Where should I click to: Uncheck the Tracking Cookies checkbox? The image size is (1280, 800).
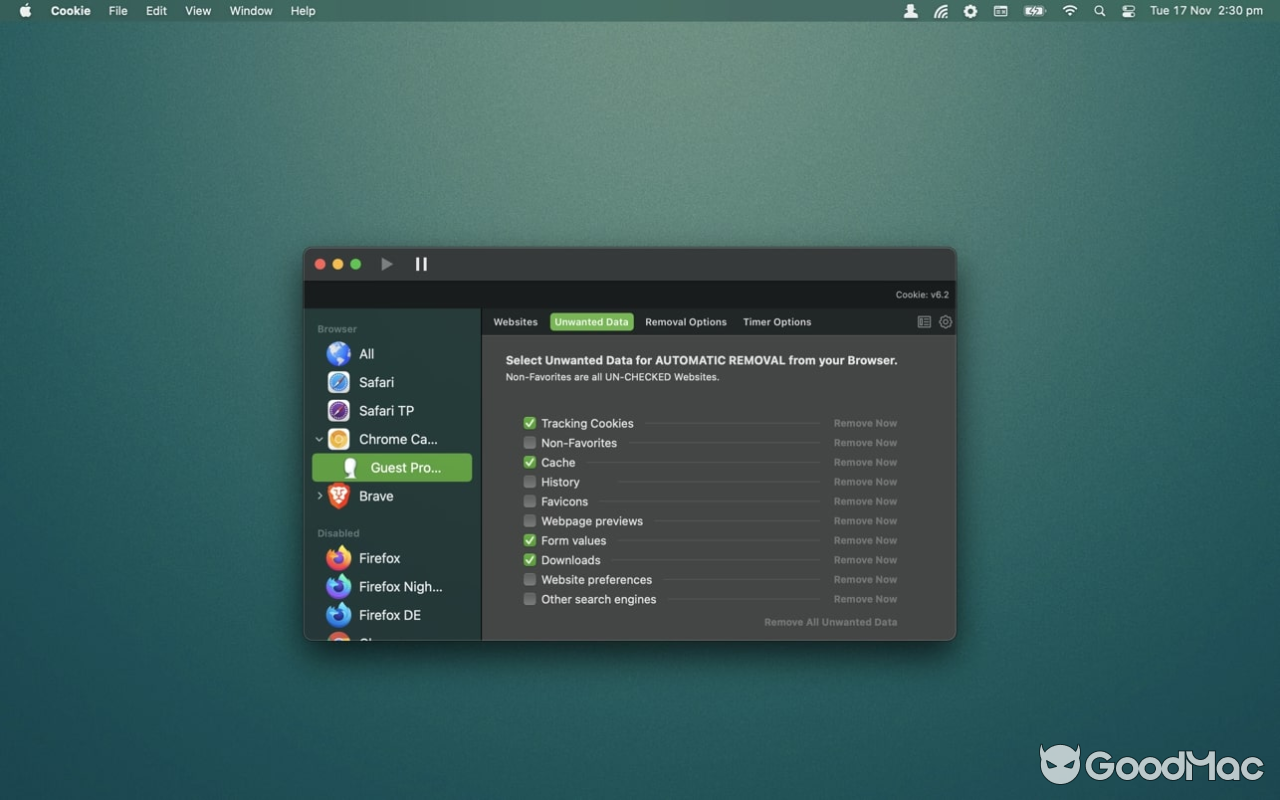pos(530,423)
